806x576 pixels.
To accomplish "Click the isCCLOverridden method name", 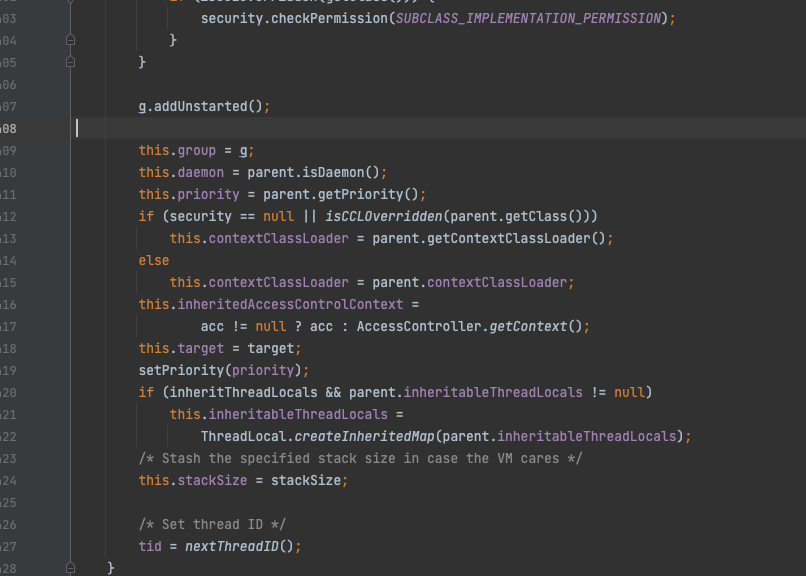I will (x=383, y=216).
